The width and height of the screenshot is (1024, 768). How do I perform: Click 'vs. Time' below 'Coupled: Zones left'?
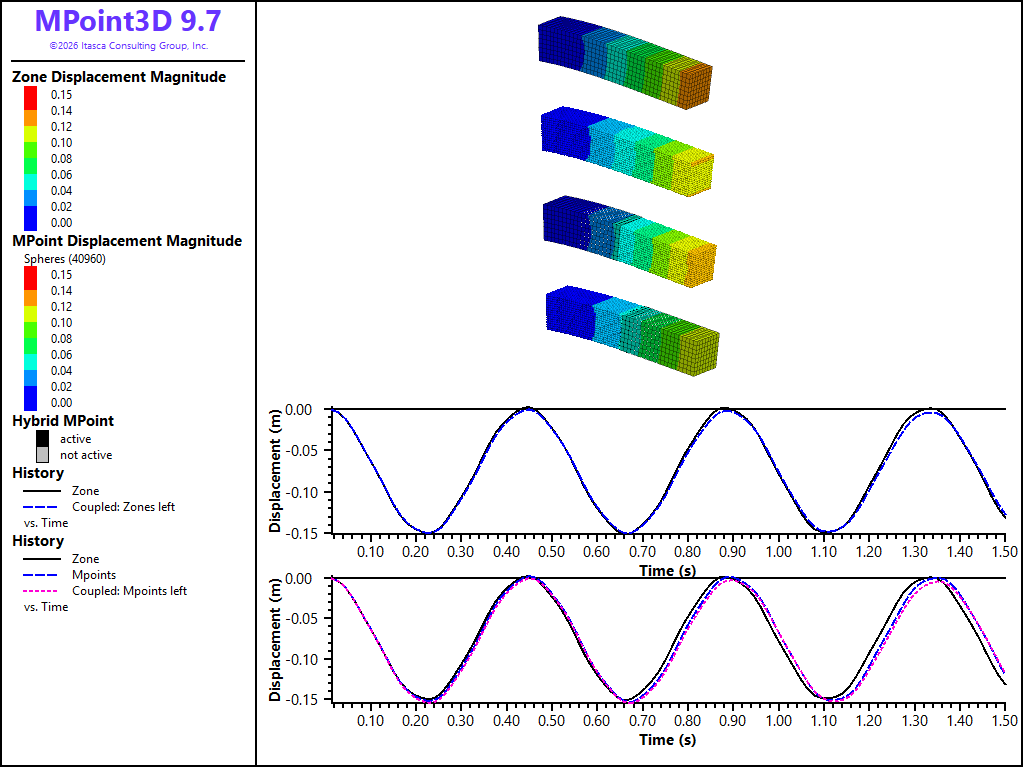46,522
